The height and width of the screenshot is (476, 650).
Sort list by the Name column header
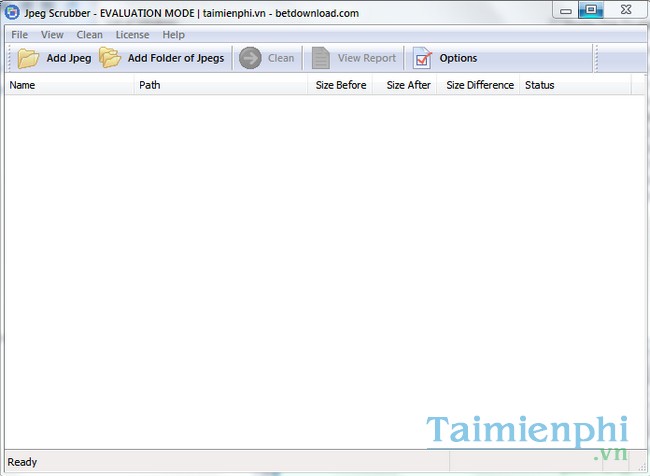[68, 85]
